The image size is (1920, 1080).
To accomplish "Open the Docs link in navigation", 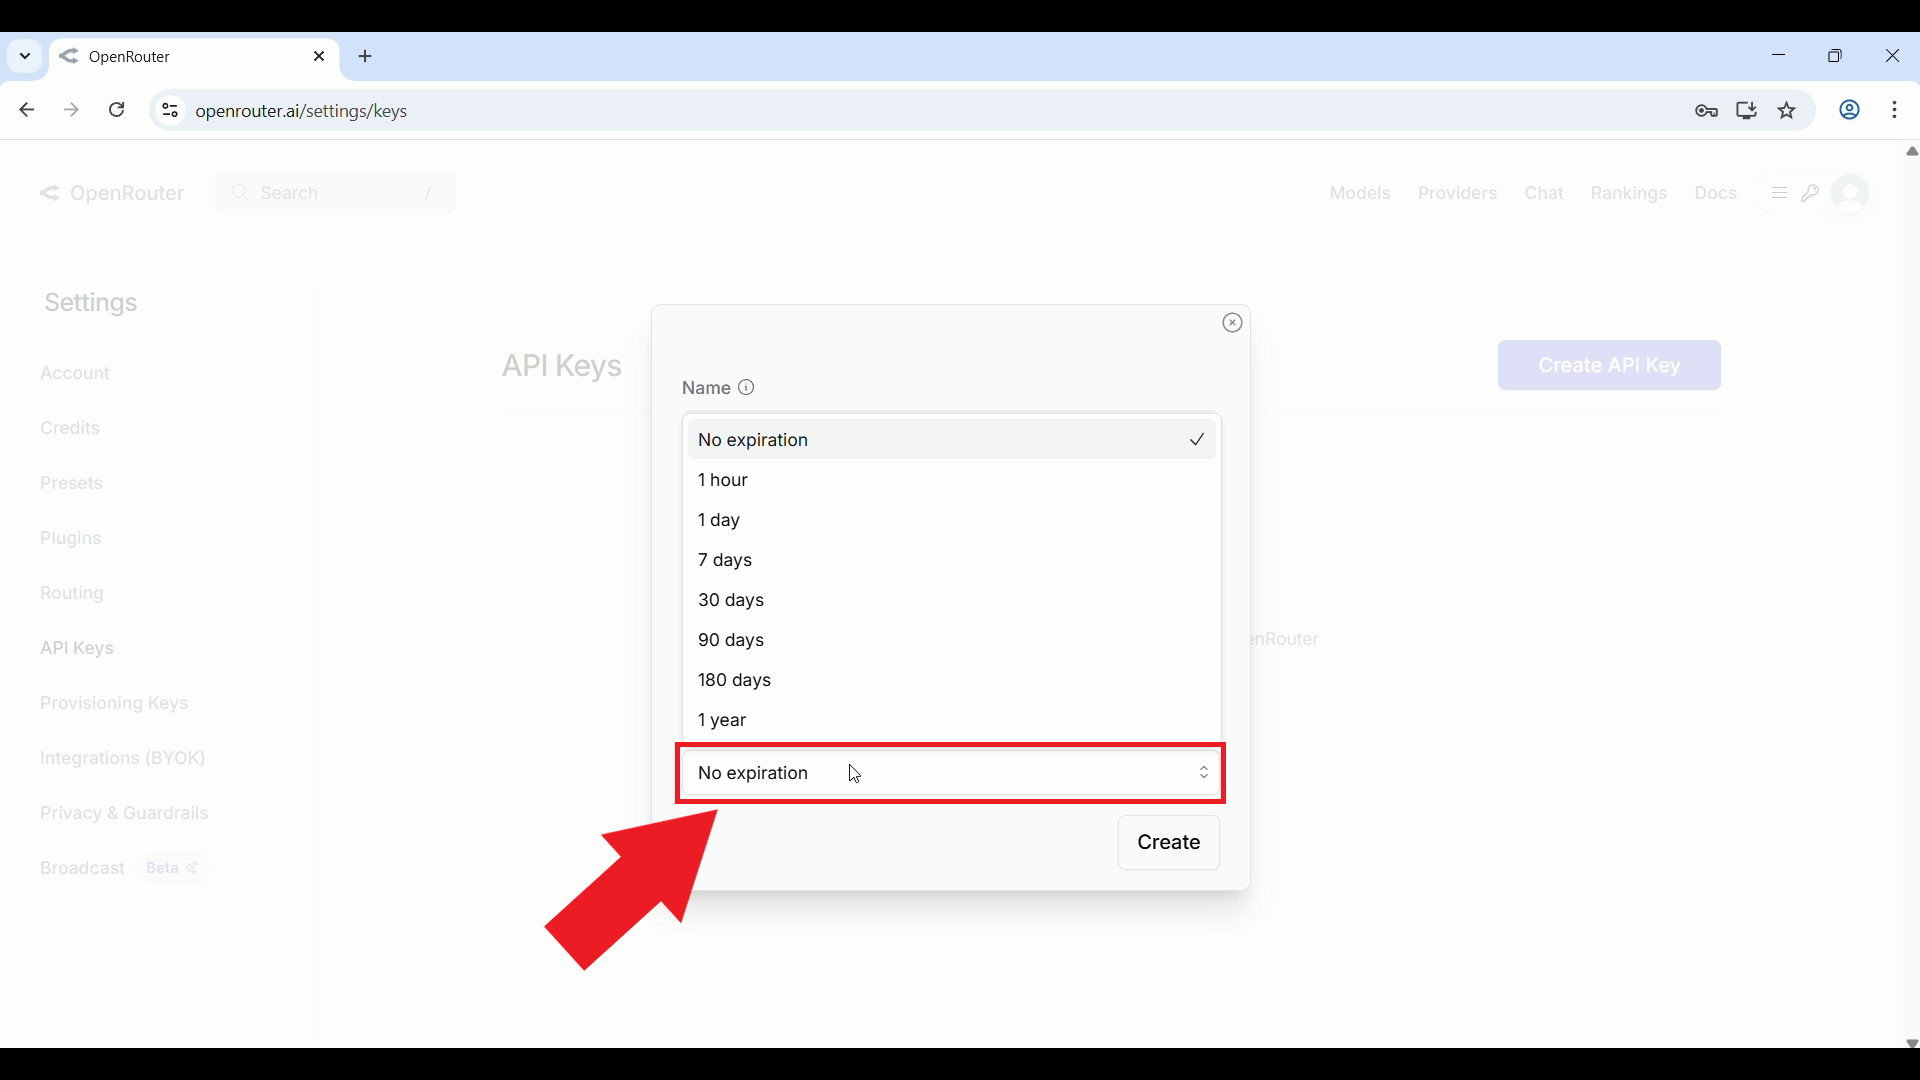I will click(x=1715, y=193).
